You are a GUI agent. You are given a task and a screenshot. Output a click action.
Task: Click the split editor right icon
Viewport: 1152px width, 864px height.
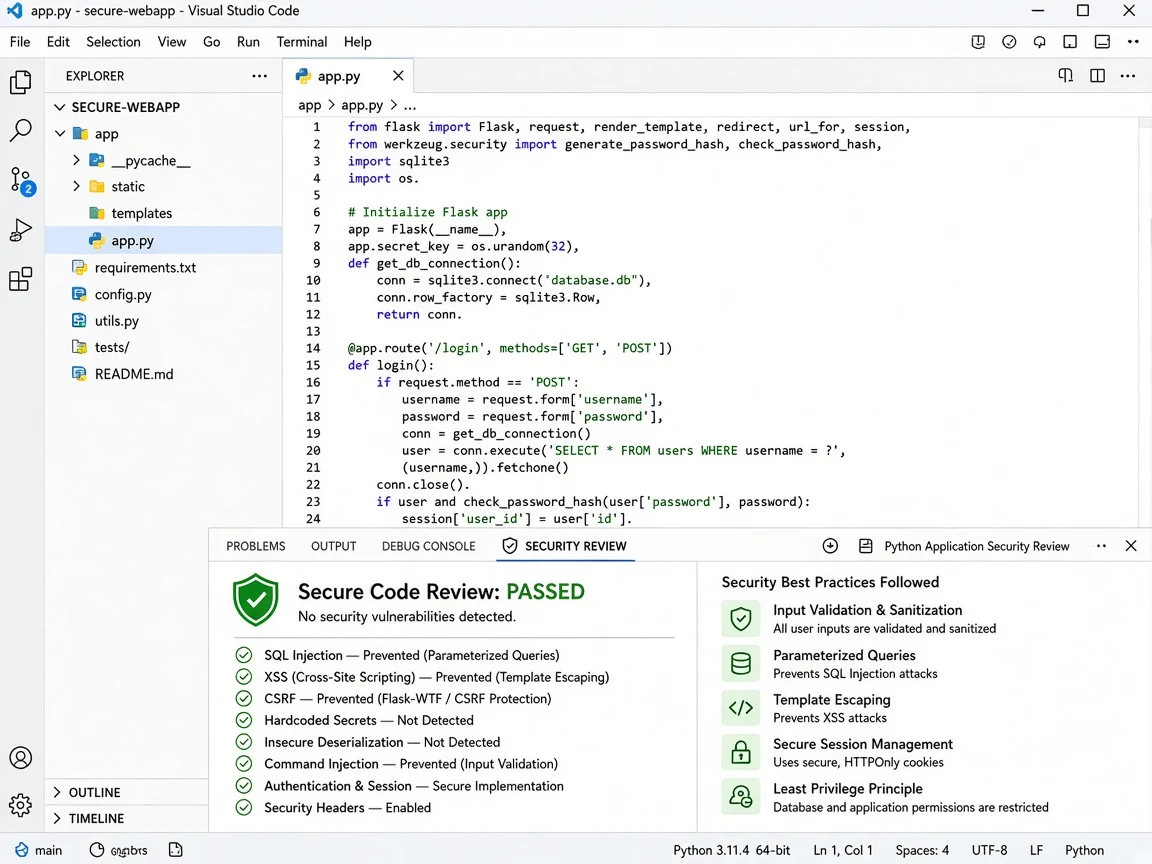coord(1098,76)
